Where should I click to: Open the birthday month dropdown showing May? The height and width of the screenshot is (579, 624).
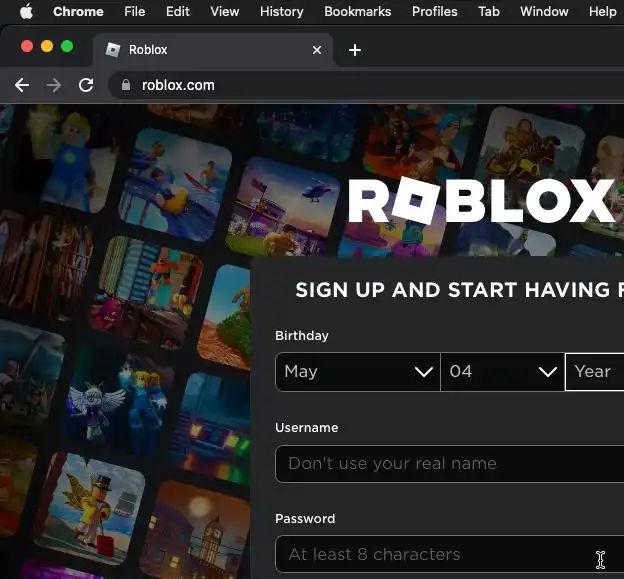(x=358, y=372)
